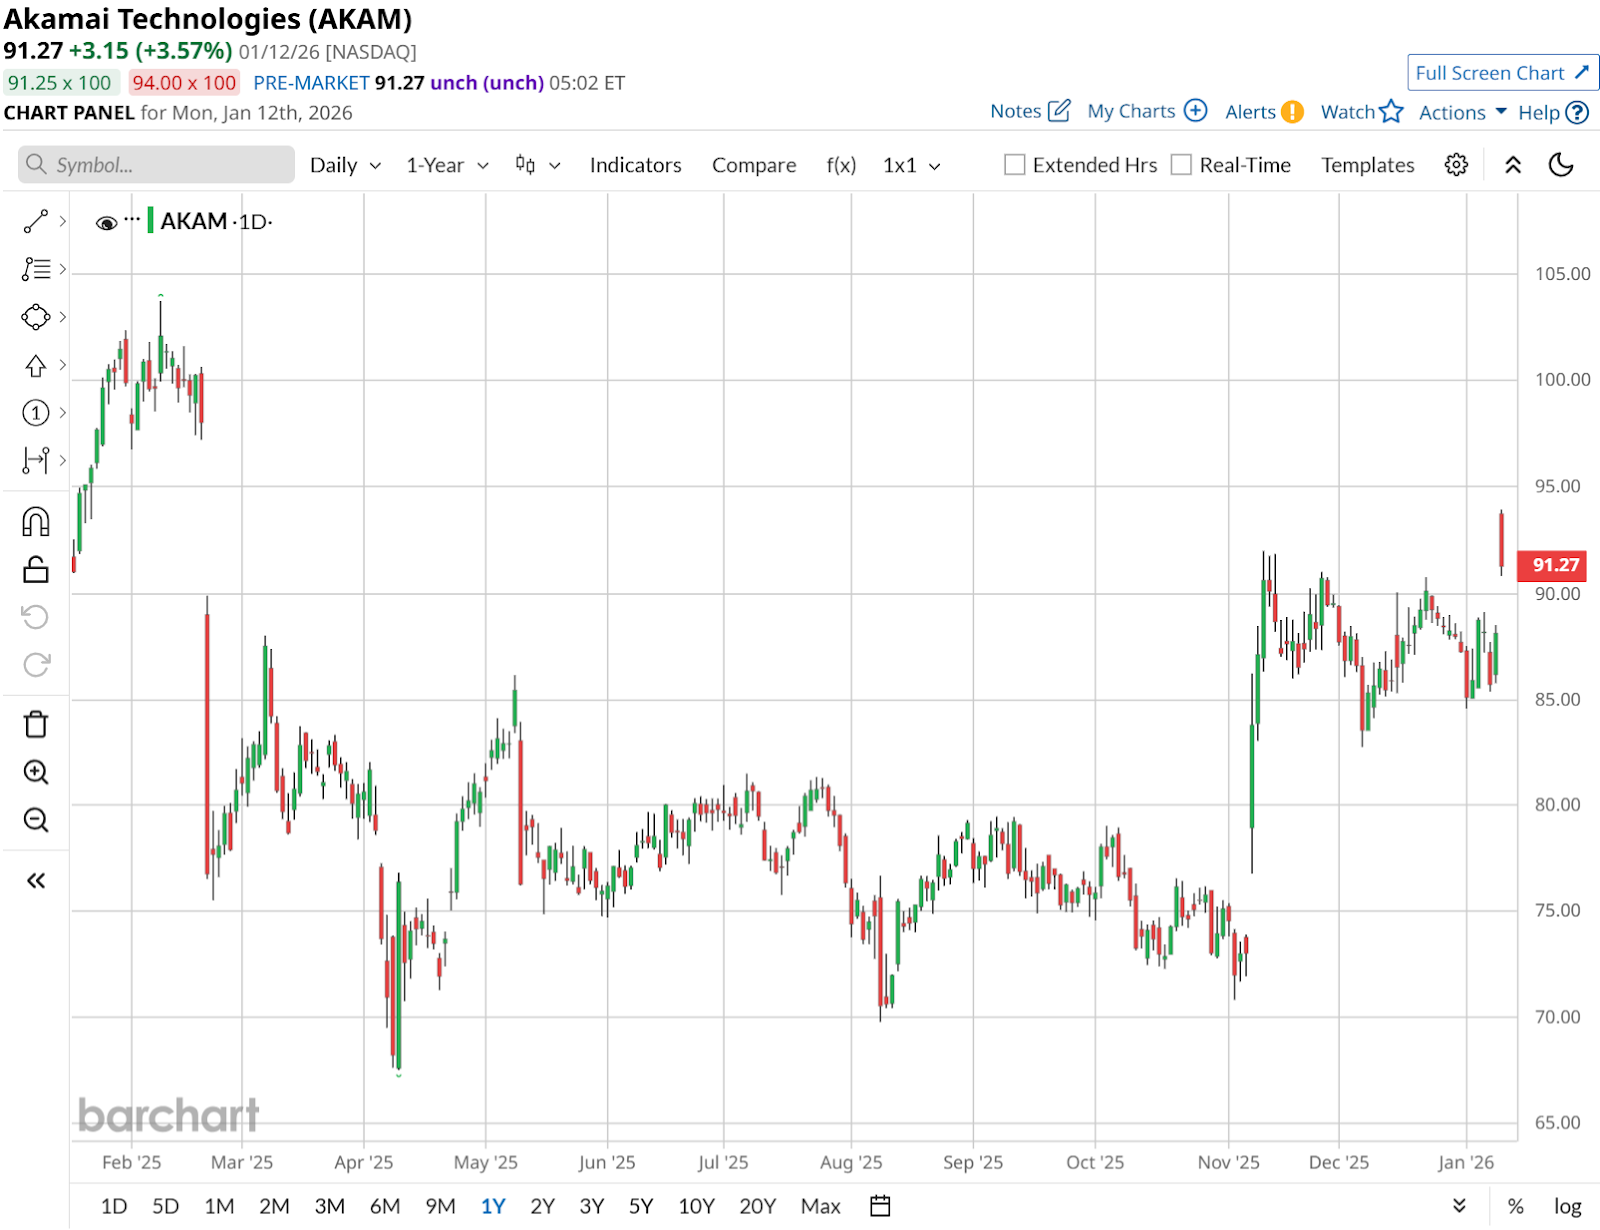Collapse the chart toolbar with double chevron
Image resolution: width=1600 pixels, height=1230 pixels.
(x=1513, y=165)
